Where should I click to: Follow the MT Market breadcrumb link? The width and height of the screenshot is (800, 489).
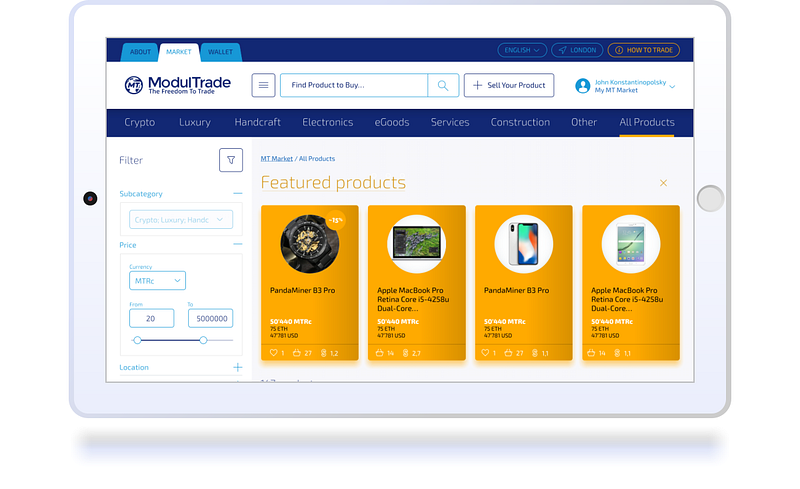click(x=277, y=159)
